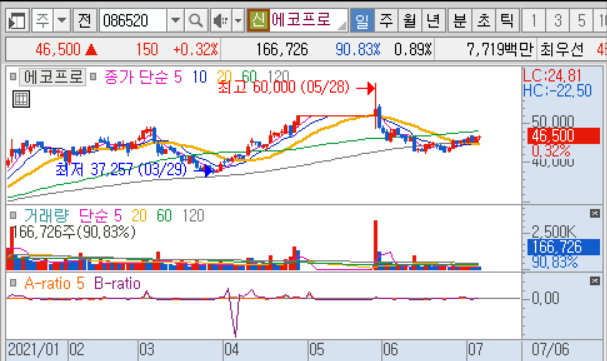Click the 종가 단순 moving average label

click(135, 77)
